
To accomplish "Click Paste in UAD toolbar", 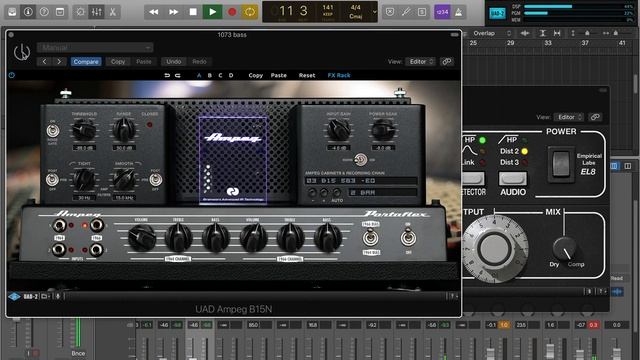I will (279, 75).
